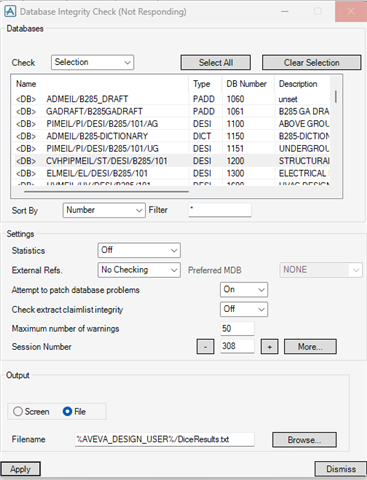Click the Session Number field showing 308
Viewport: 367px width, 480px height.
(x=237, y=346)
